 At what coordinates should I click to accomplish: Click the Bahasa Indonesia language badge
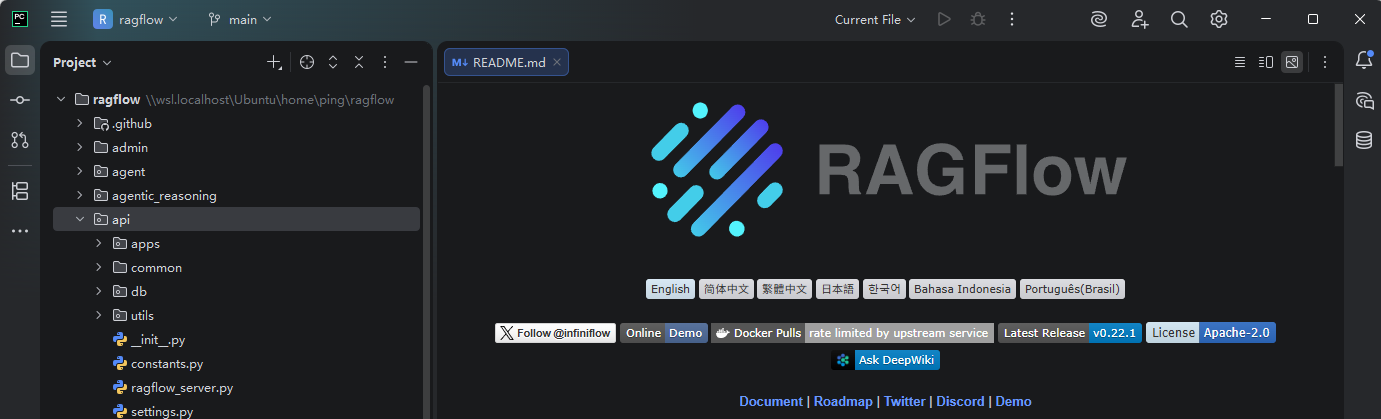(x=963, y=289)
